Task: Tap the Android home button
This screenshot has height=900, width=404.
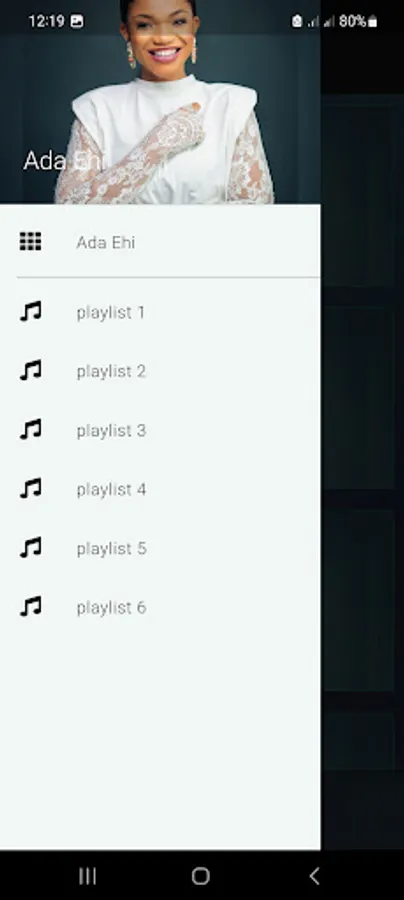Action: [x=200, y=875]
